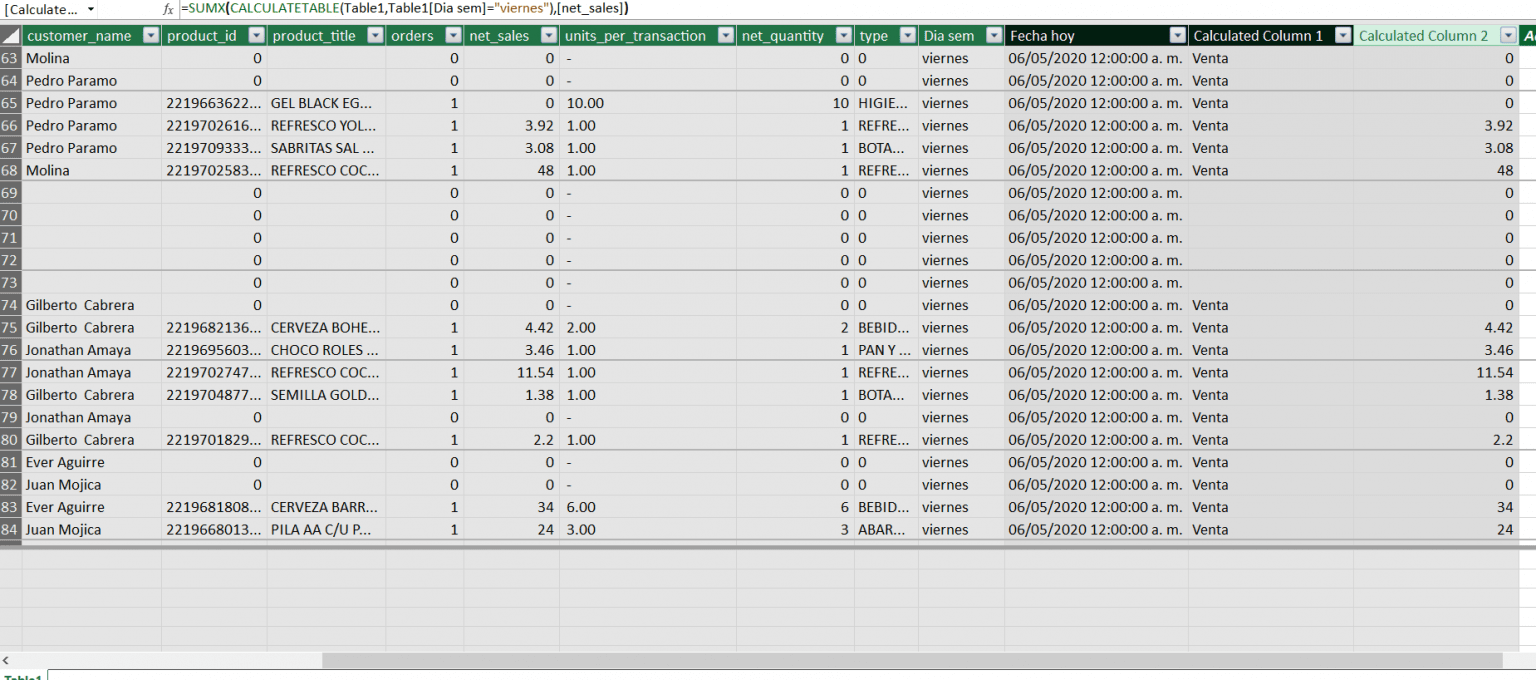Switch to the Table1 sheet tab
The height and width of the screenshot is (680, 1536).
pyautogui.click(x=20, y=675)
